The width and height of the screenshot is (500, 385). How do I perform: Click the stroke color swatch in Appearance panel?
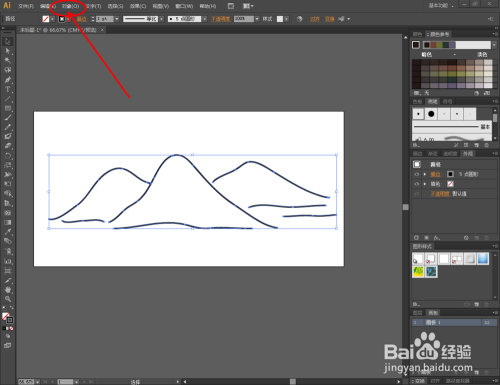click(x=450, y=174)
